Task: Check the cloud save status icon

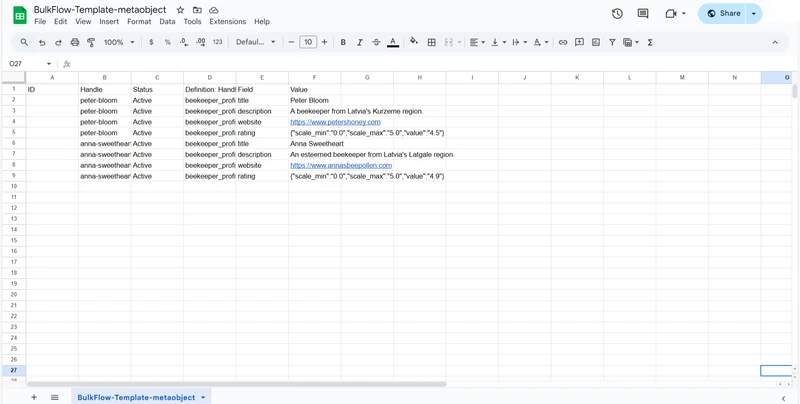Action: click(214, 10)
